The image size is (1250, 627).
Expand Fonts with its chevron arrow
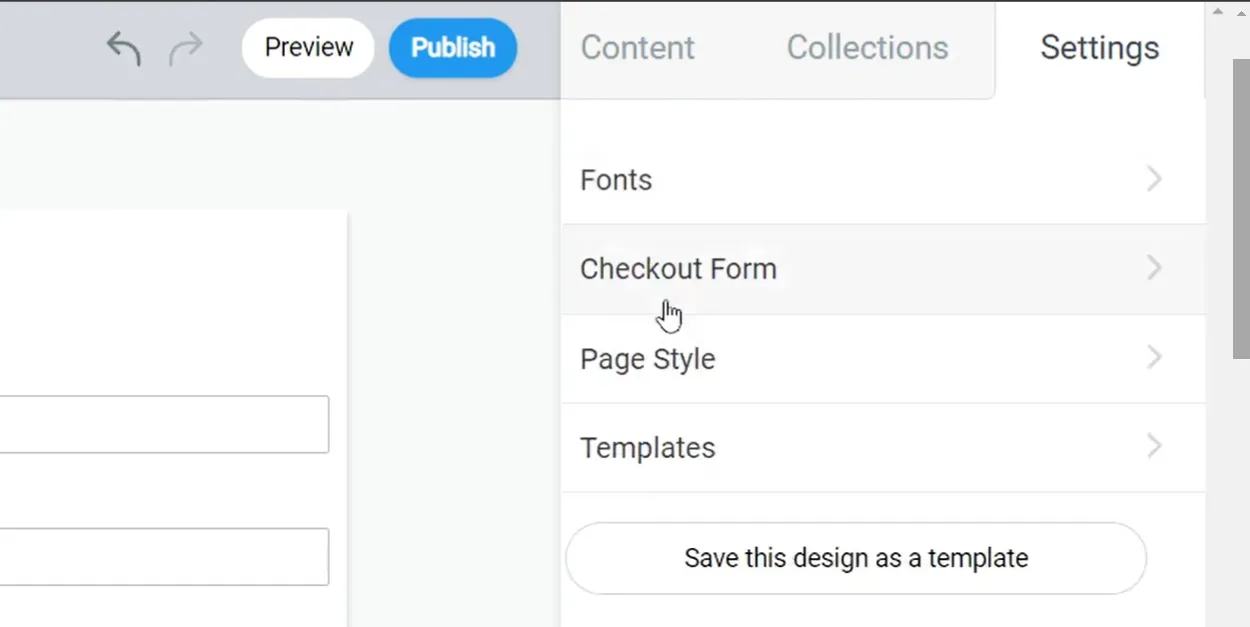click(1154, 179)
